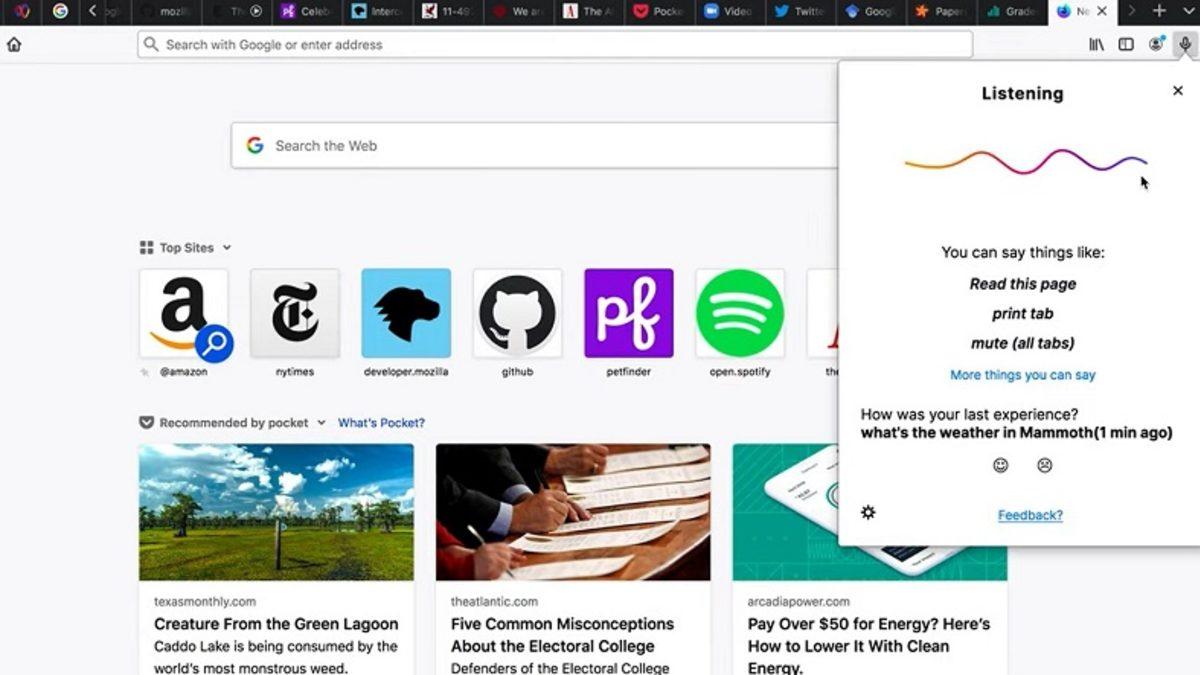Viewport: 1200px width, 675px height.
Task: Open the open.spotify top site shortcut
Action: (x=739, y=313)
